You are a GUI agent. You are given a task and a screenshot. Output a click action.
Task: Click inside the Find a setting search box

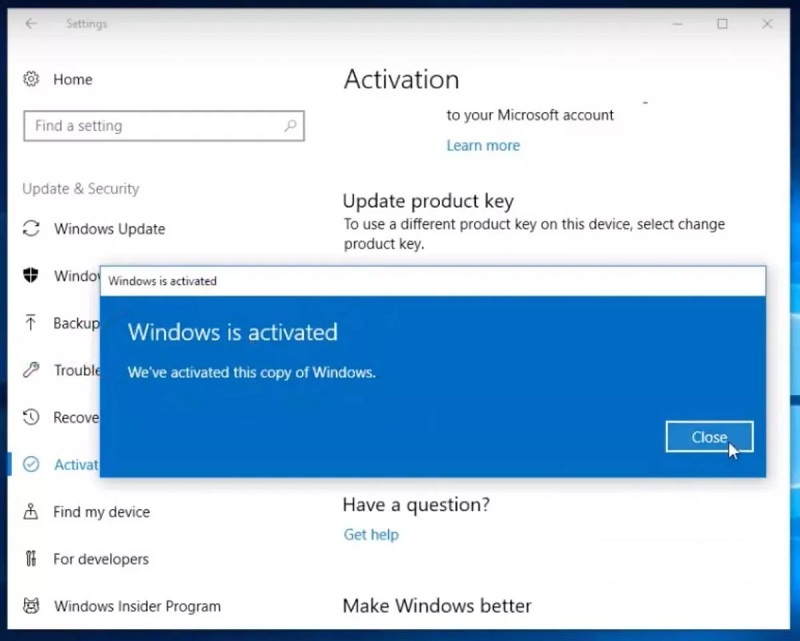160,126
